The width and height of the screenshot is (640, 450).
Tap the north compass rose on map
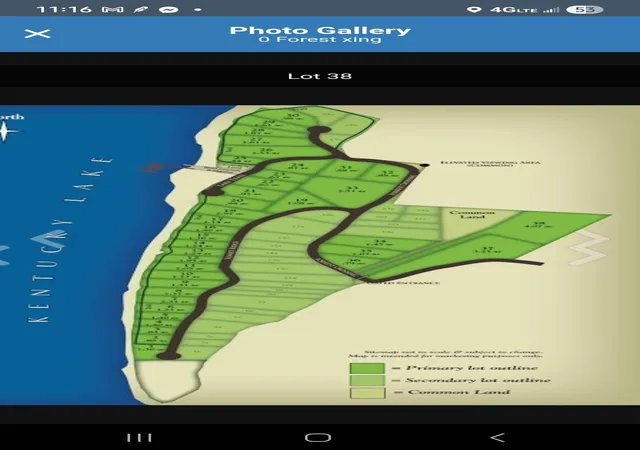[5, 131]
